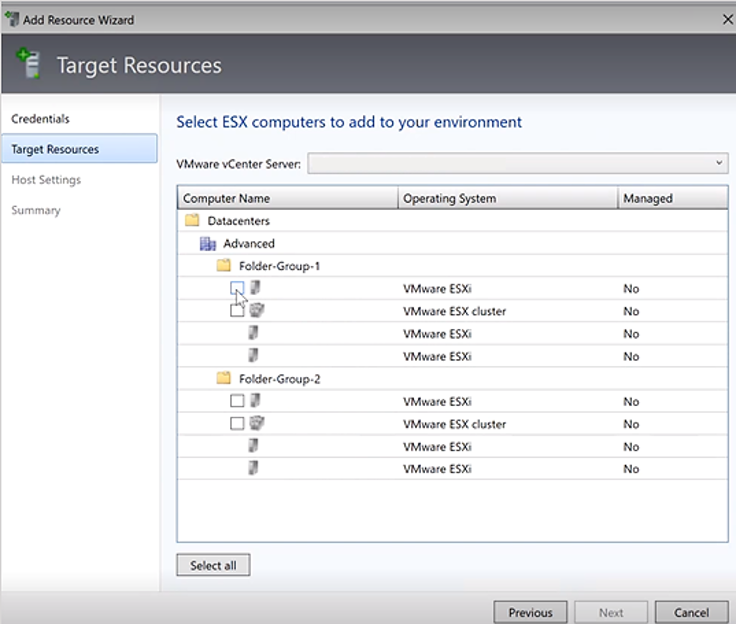Sort by Operating System column header
736x624 pixels.
(x=508, y=198)
